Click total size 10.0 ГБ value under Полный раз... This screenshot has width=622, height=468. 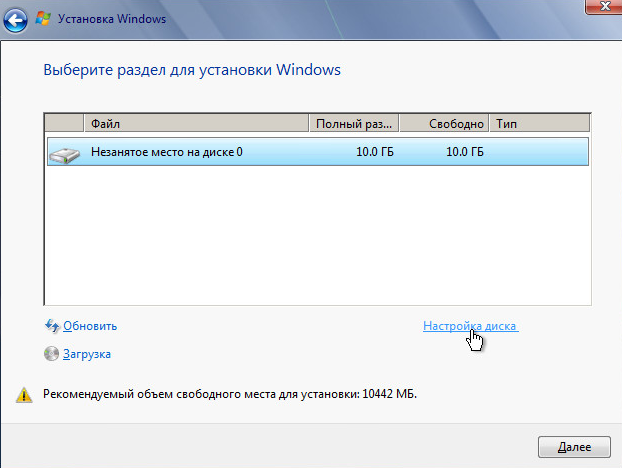(375, 152)
